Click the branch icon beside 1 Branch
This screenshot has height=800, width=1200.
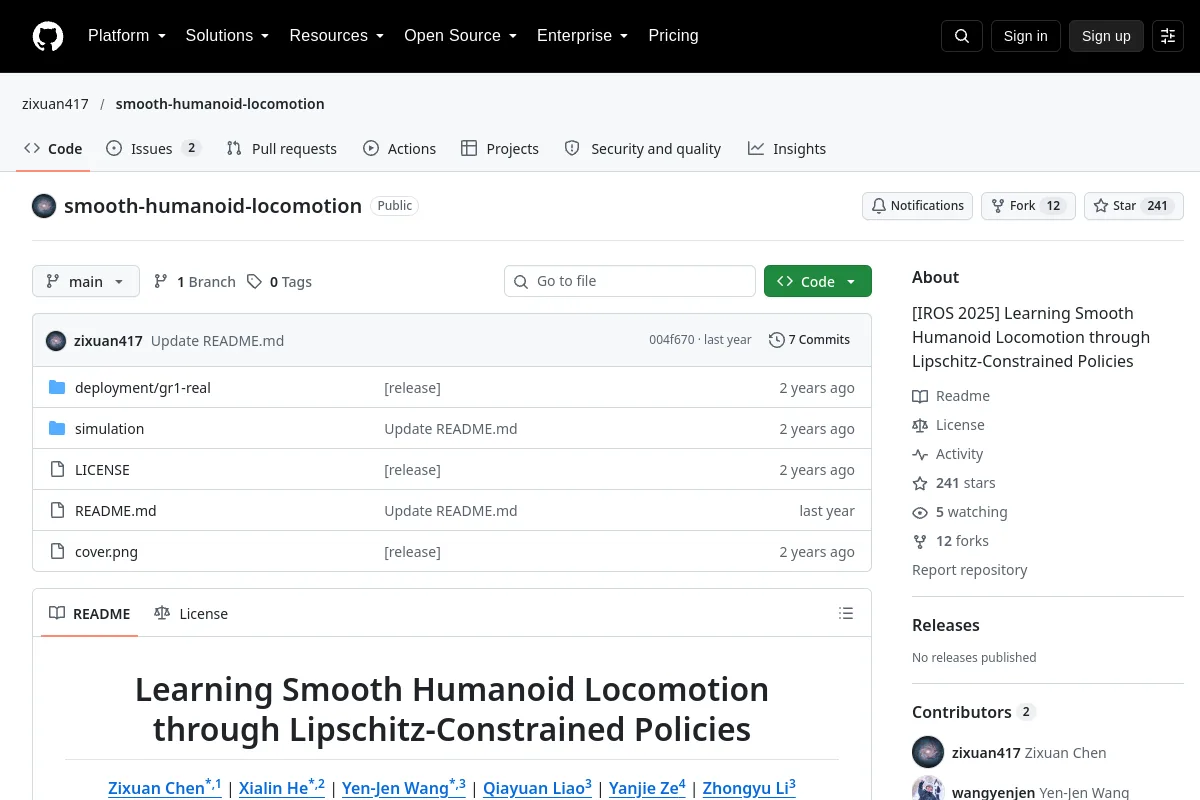click(x=161, y=282)
